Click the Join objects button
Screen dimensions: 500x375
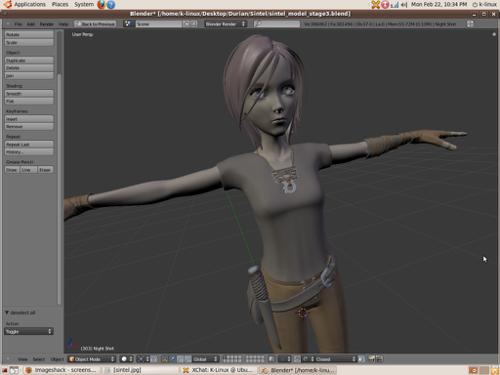[x=29, y=76]
